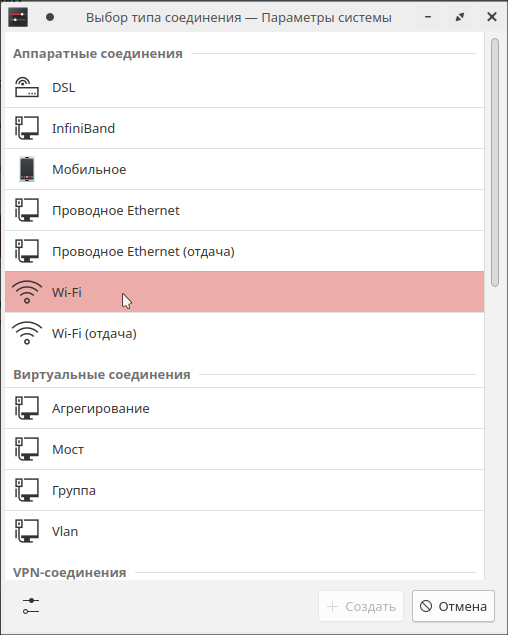Viewport: 508px width, 635px height.
Task: Select the InfiniBand list entry
Action: [x=244, y=128]
